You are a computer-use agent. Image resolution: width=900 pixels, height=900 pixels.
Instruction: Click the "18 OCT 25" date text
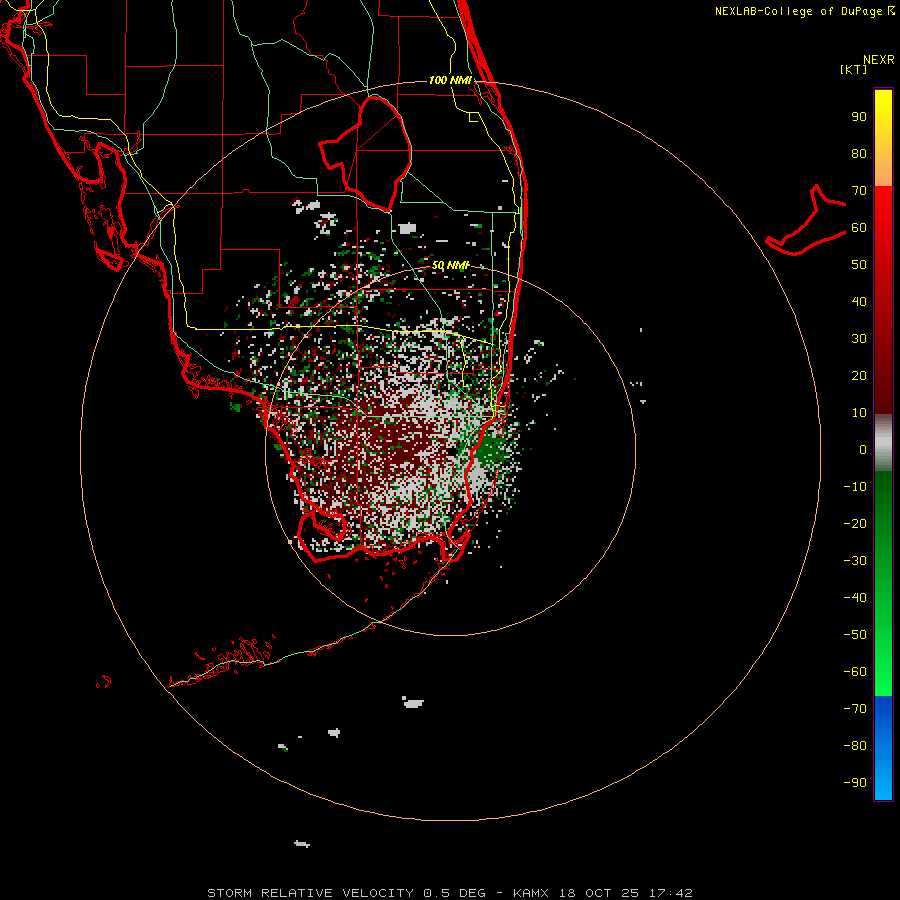click(x=599, y=893)
